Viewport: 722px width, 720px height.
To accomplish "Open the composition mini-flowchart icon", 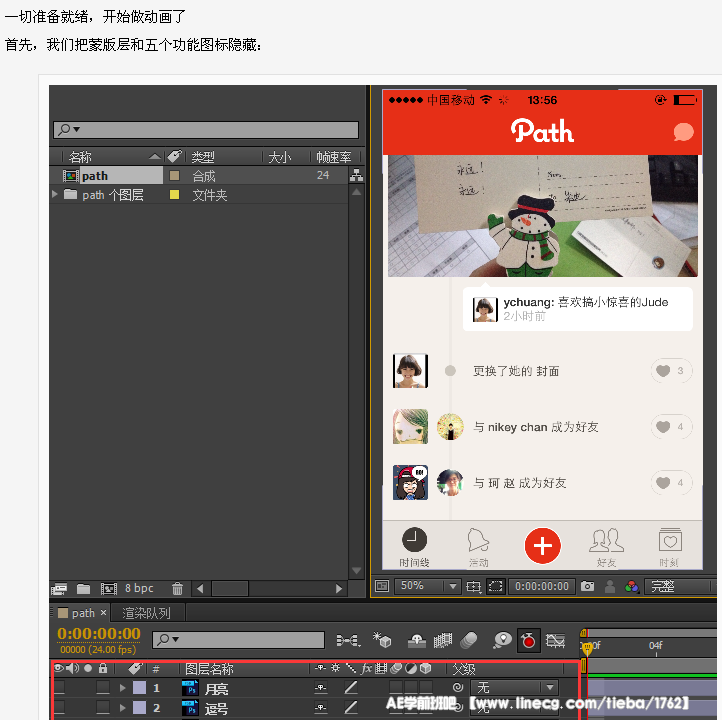I will click(x=348, y=640).
